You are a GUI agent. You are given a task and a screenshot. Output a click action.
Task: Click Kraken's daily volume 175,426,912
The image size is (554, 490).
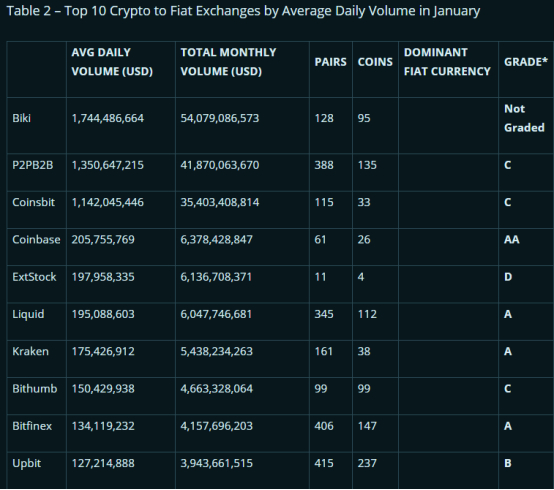pyautogui.click(x=103, y=351)
